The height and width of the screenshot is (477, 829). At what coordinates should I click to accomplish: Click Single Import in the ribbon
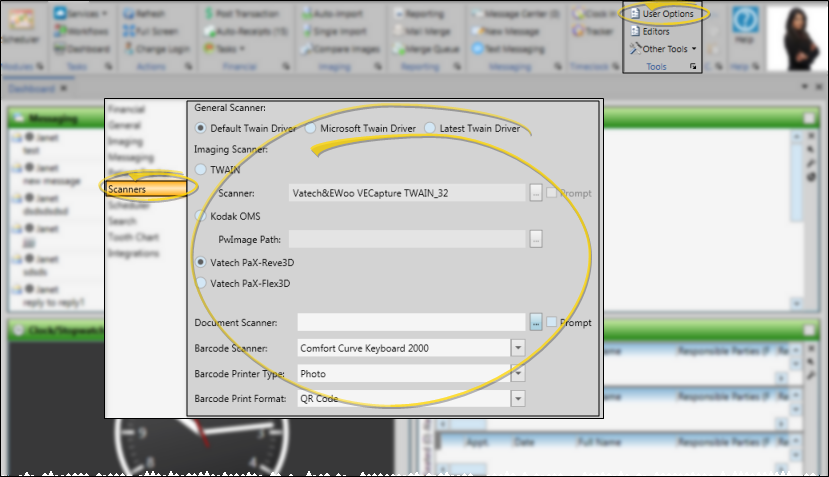[x=334, y=31]
